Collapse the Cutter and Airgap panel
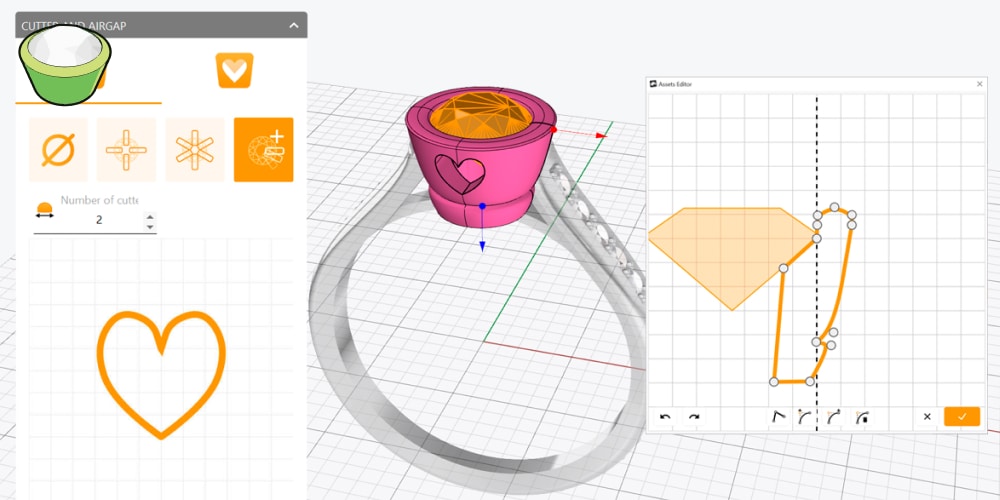This screenshot has width=1000, height=500. tap(293, 25)
